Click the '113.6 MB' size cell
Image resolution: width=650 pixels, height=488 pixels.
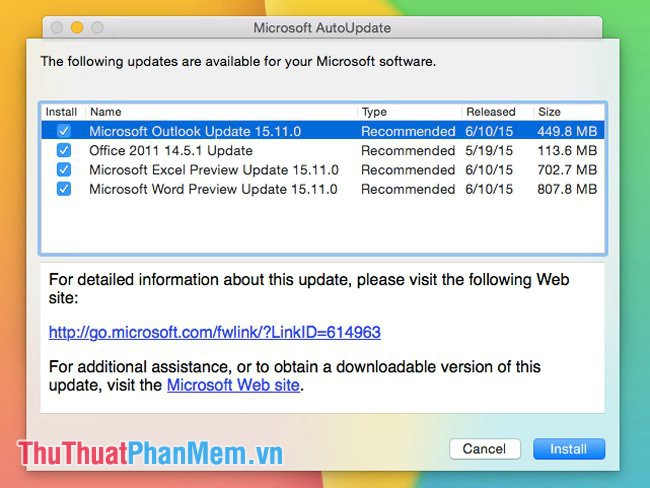(567, 151)
